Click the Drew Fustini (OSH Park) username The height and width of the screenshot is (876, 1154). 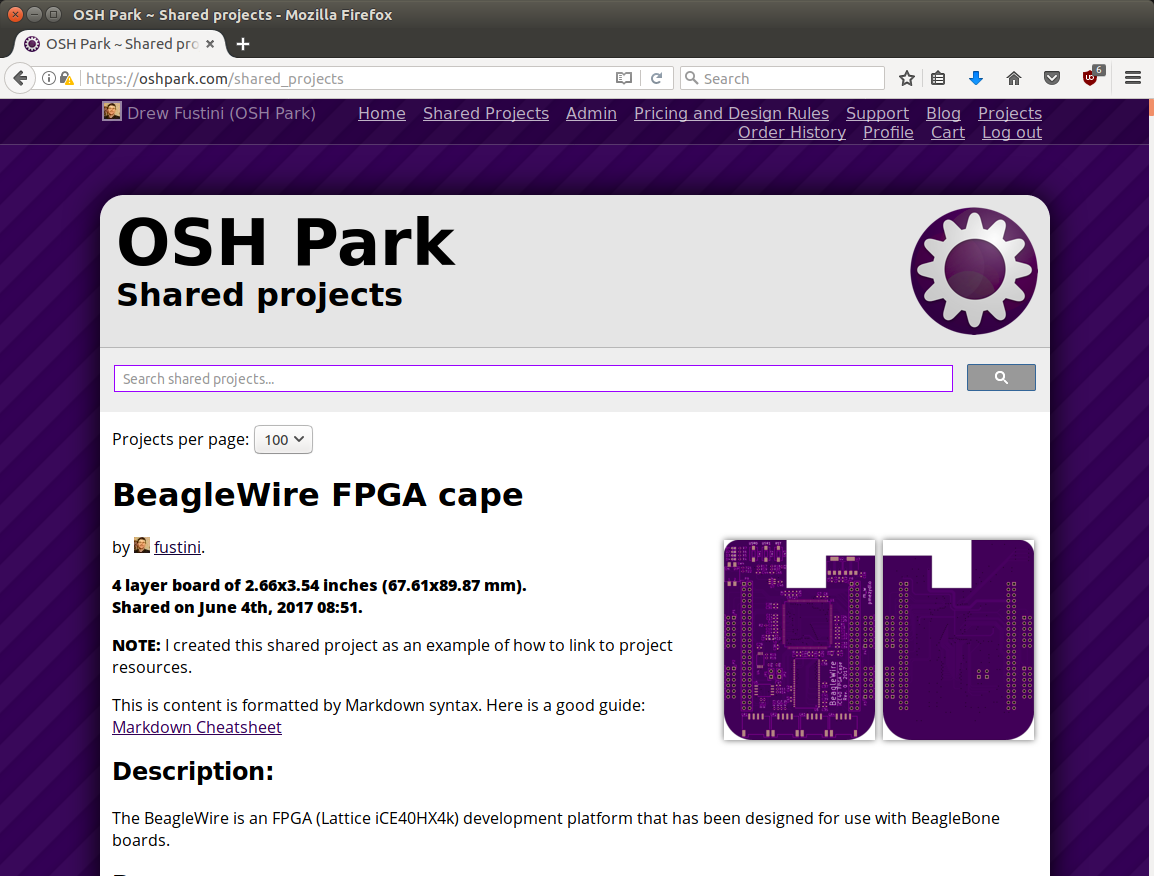(222, 113)
